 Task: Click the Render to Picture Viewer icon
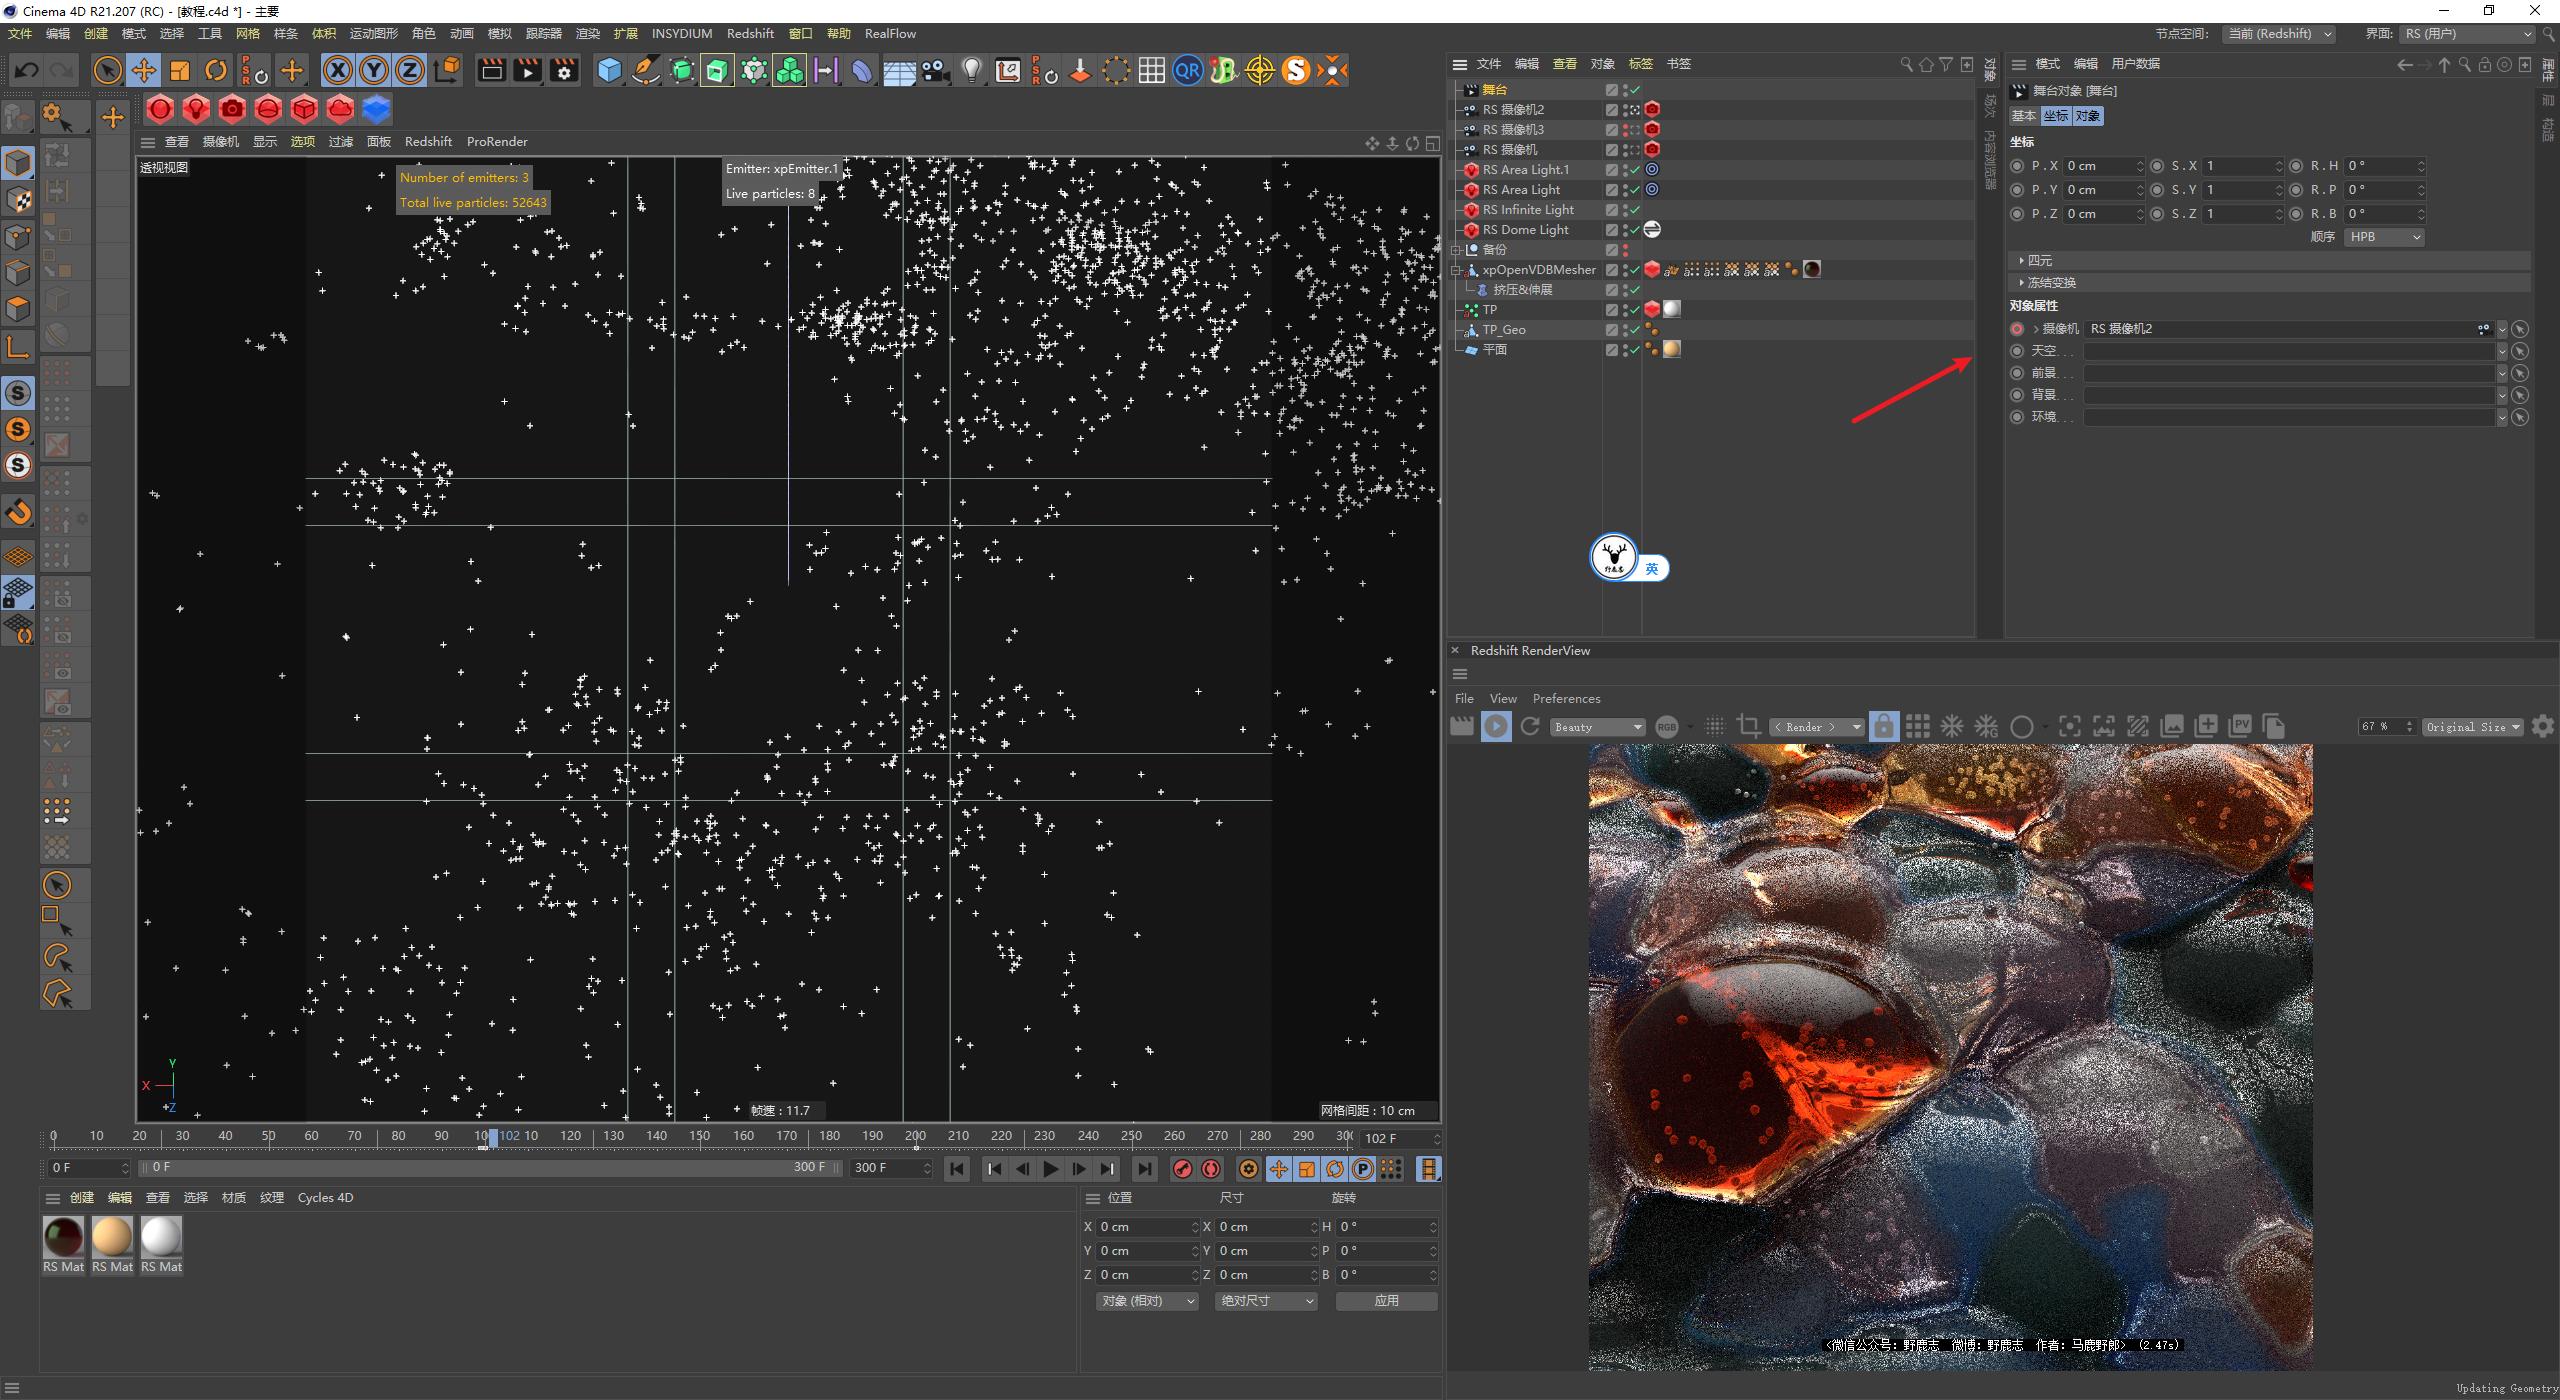coord(527,70)
